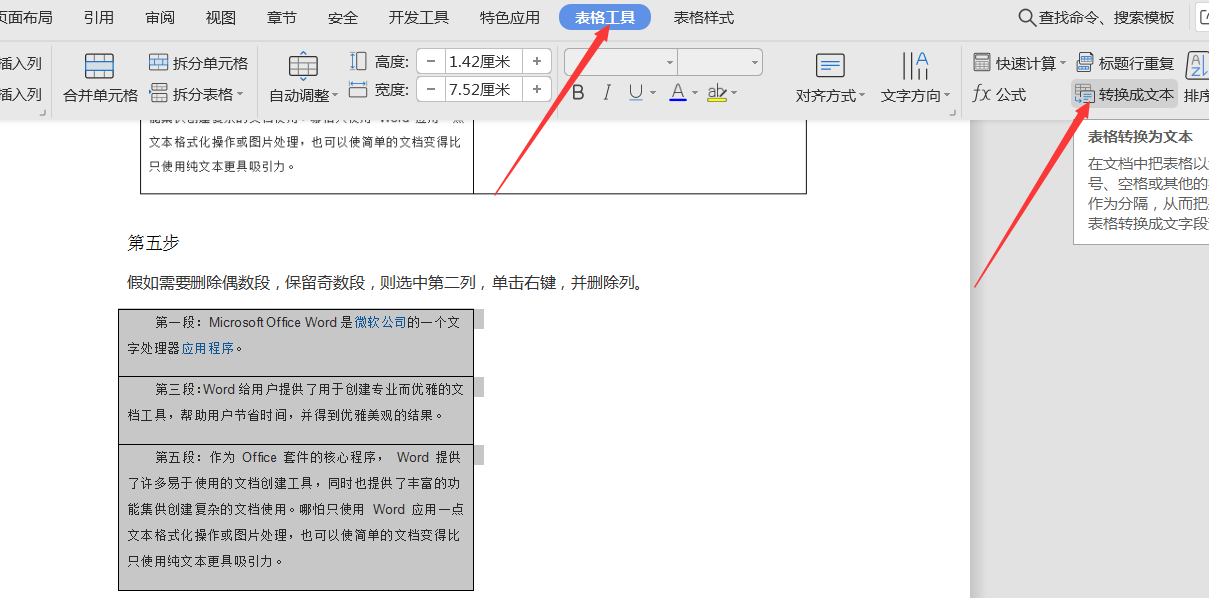Click the column width value field
1209x598 pixels.
[x=482, y=90]
